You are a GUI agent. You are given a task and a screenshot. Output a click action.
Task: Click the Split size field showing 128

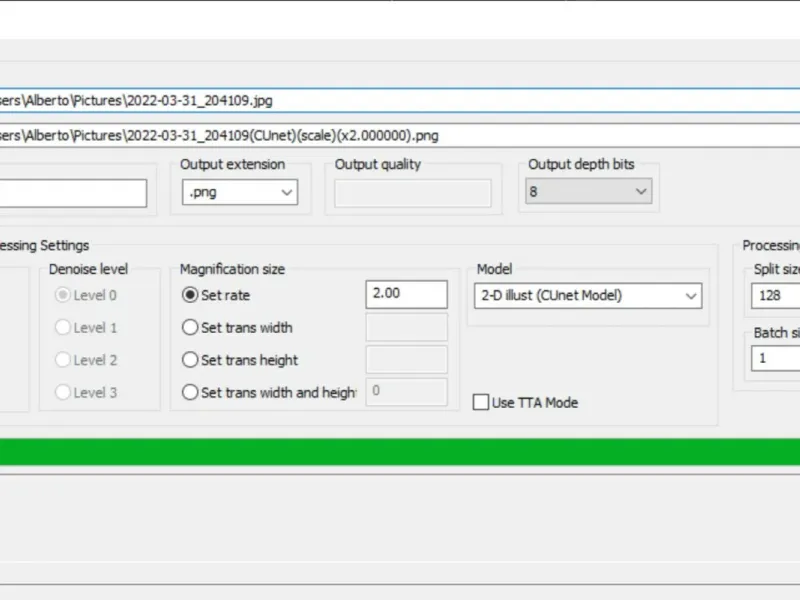tap(776, 296)
